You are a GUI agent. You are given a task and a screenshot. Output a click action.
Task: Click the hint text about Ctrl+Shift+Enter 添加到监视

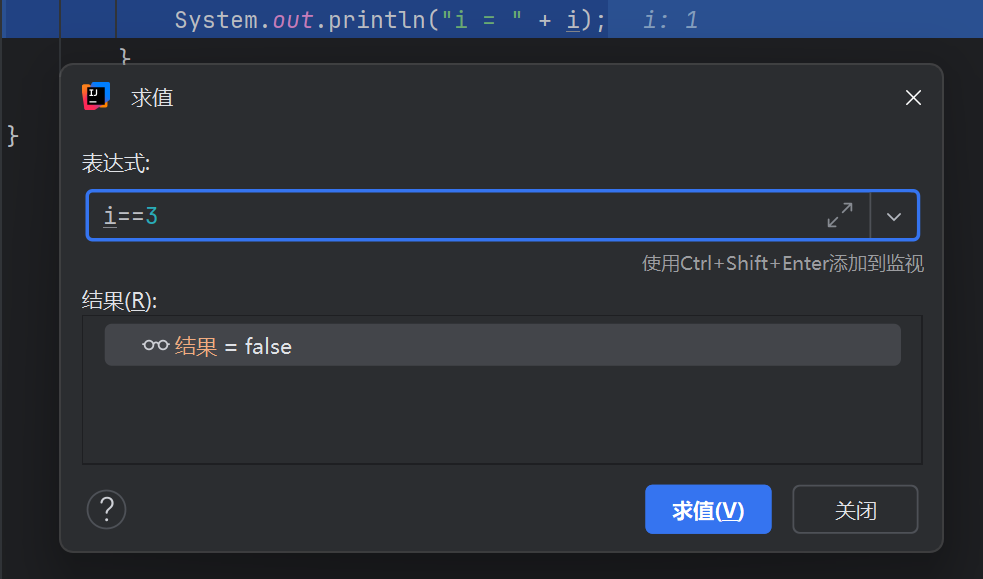point(782,263)
